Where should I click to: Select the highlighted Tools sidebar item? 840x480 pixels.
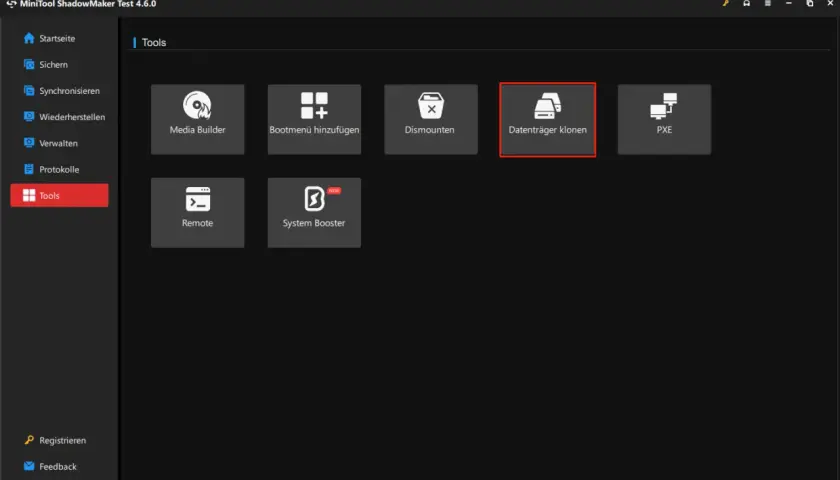(59, 196)
